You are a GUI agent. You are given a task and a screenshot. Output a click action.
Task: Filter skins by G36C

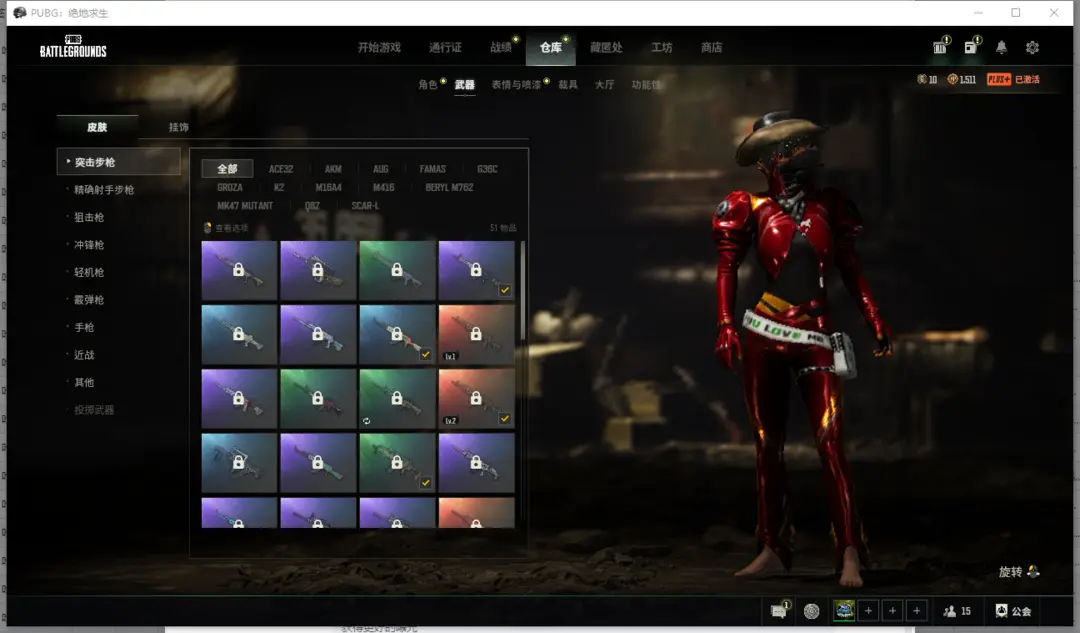(487, 169)
